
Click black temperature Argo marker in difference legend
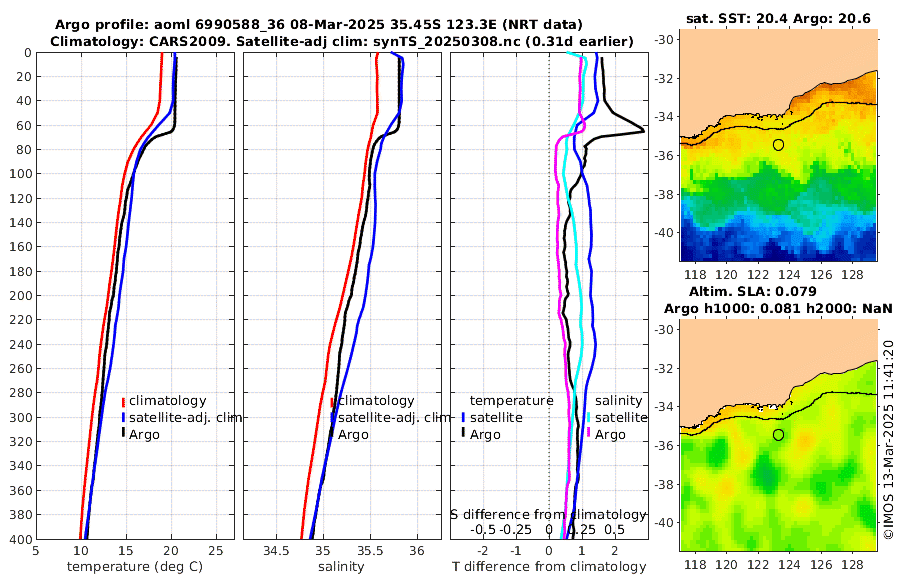[463, 434]
